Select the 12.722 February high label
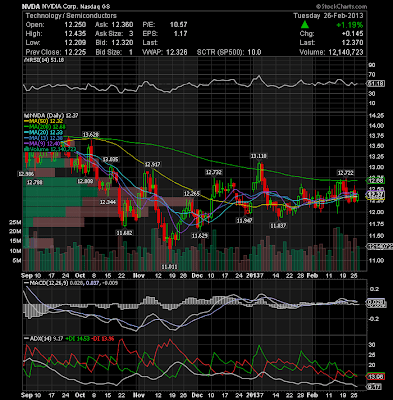393x400 pixels. [346, 173]
